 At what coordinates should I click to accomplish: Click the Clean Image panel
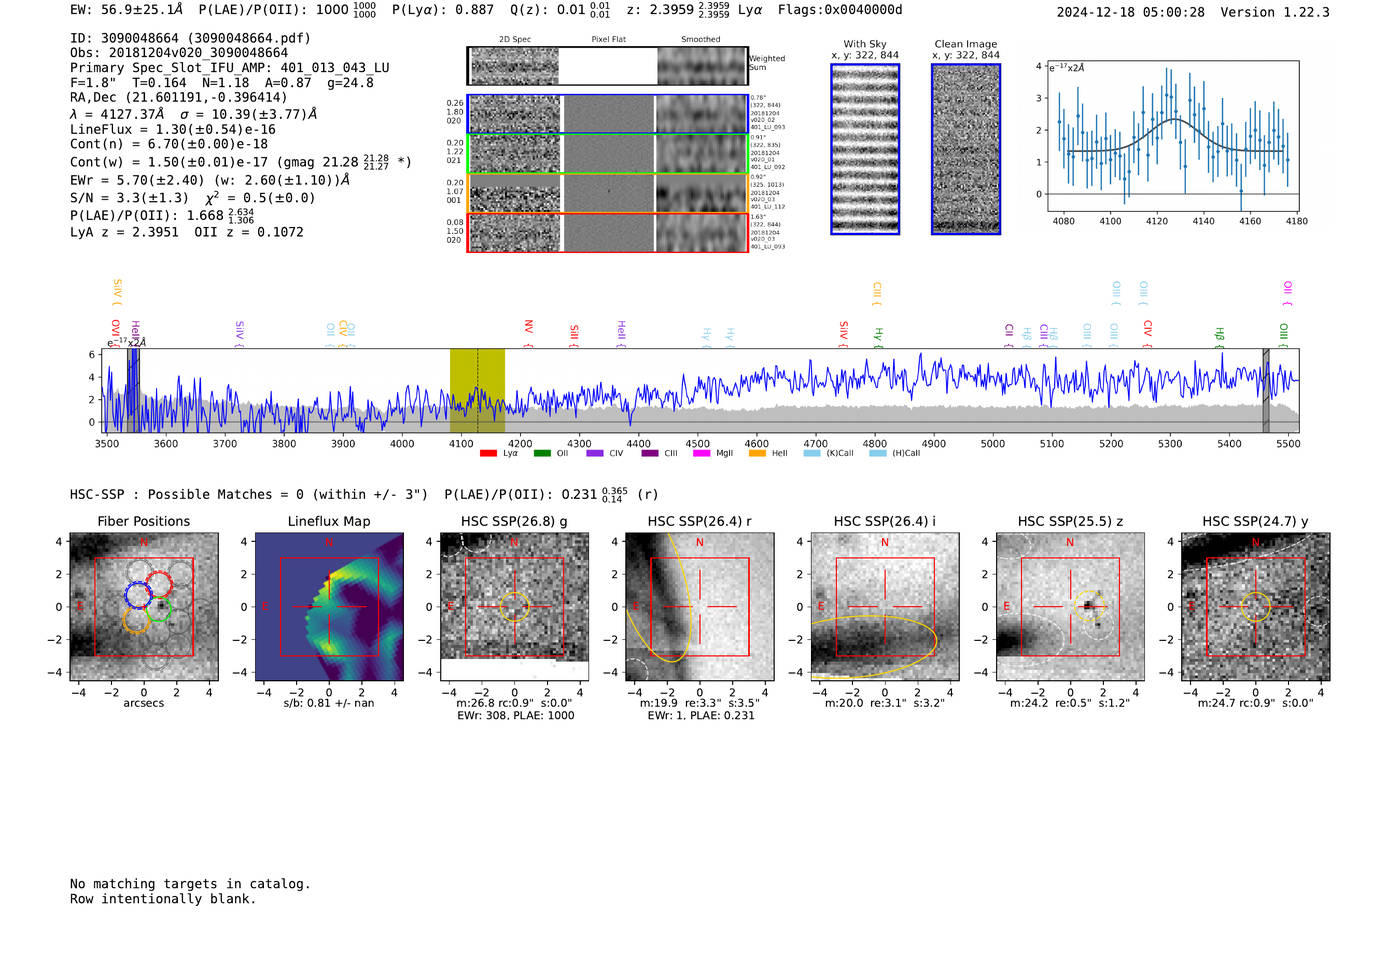click(x=966, y=149)
